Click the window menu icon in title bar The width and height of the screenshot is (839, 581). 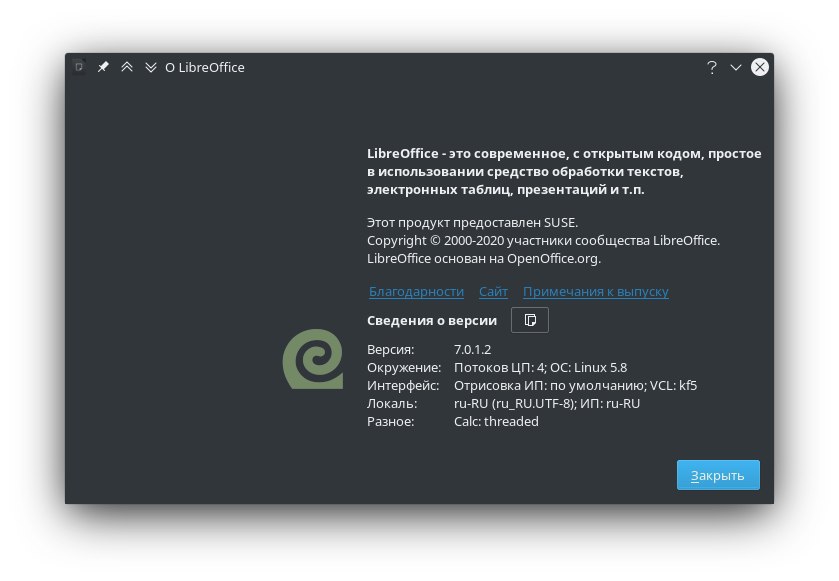(x=79, y=67)
